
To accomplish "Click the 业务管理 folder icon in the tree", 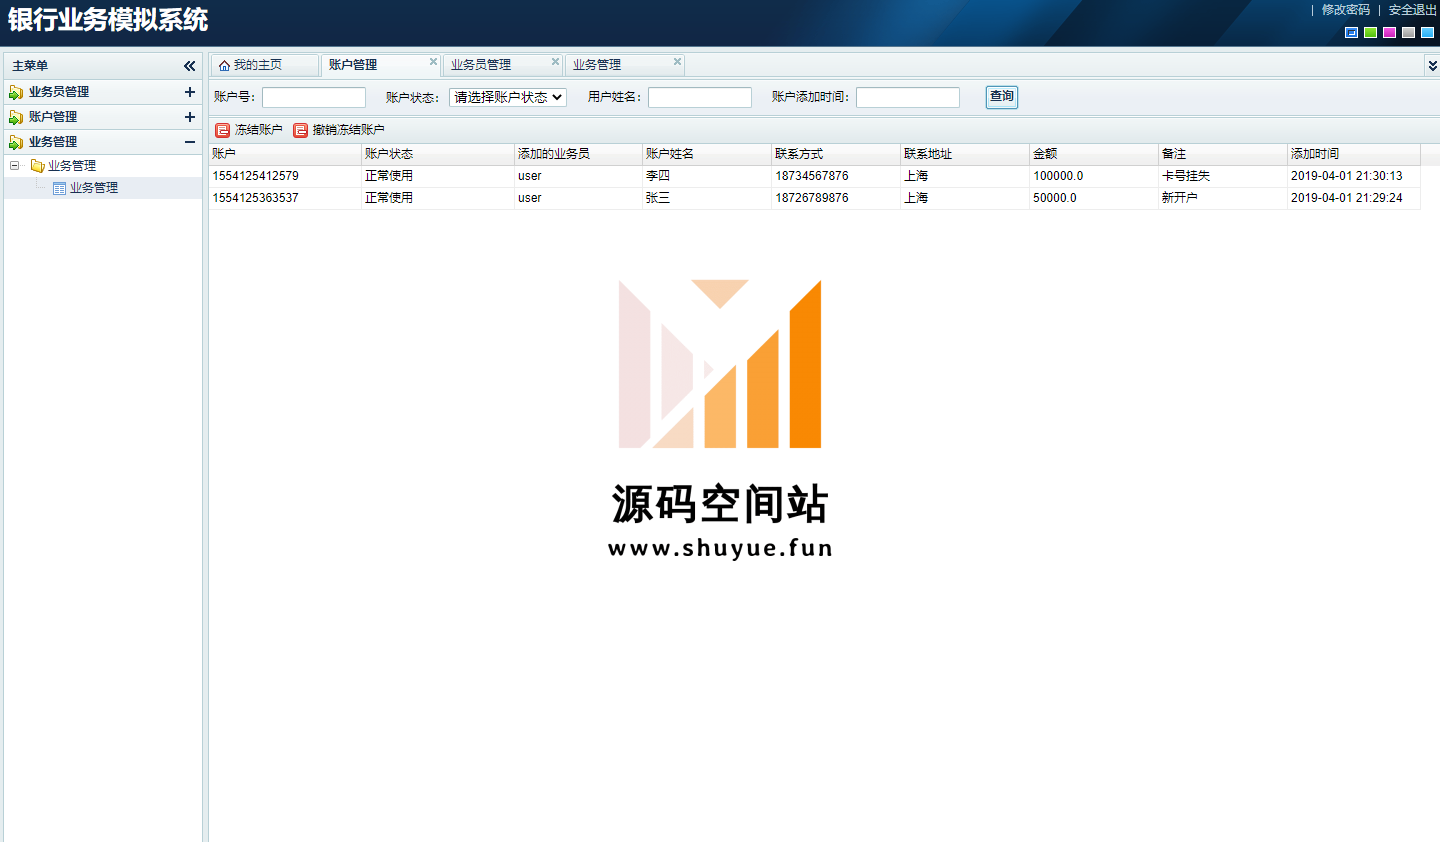I will coord(38,166).
